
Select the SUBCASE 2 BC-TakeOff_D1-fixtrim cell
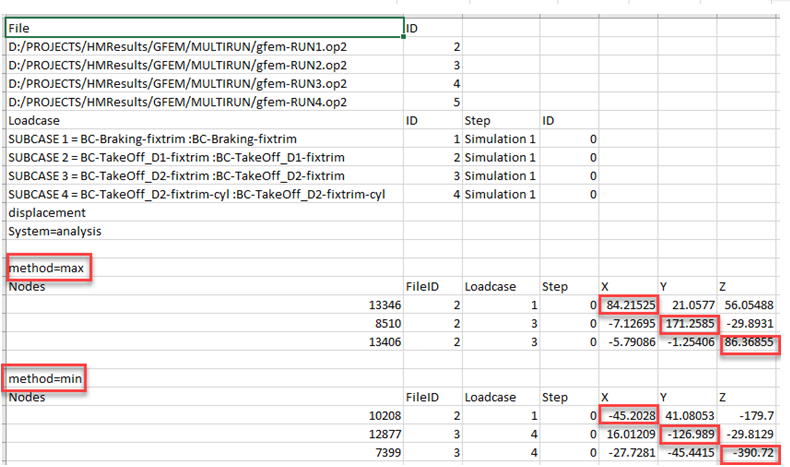coord(204,158)
